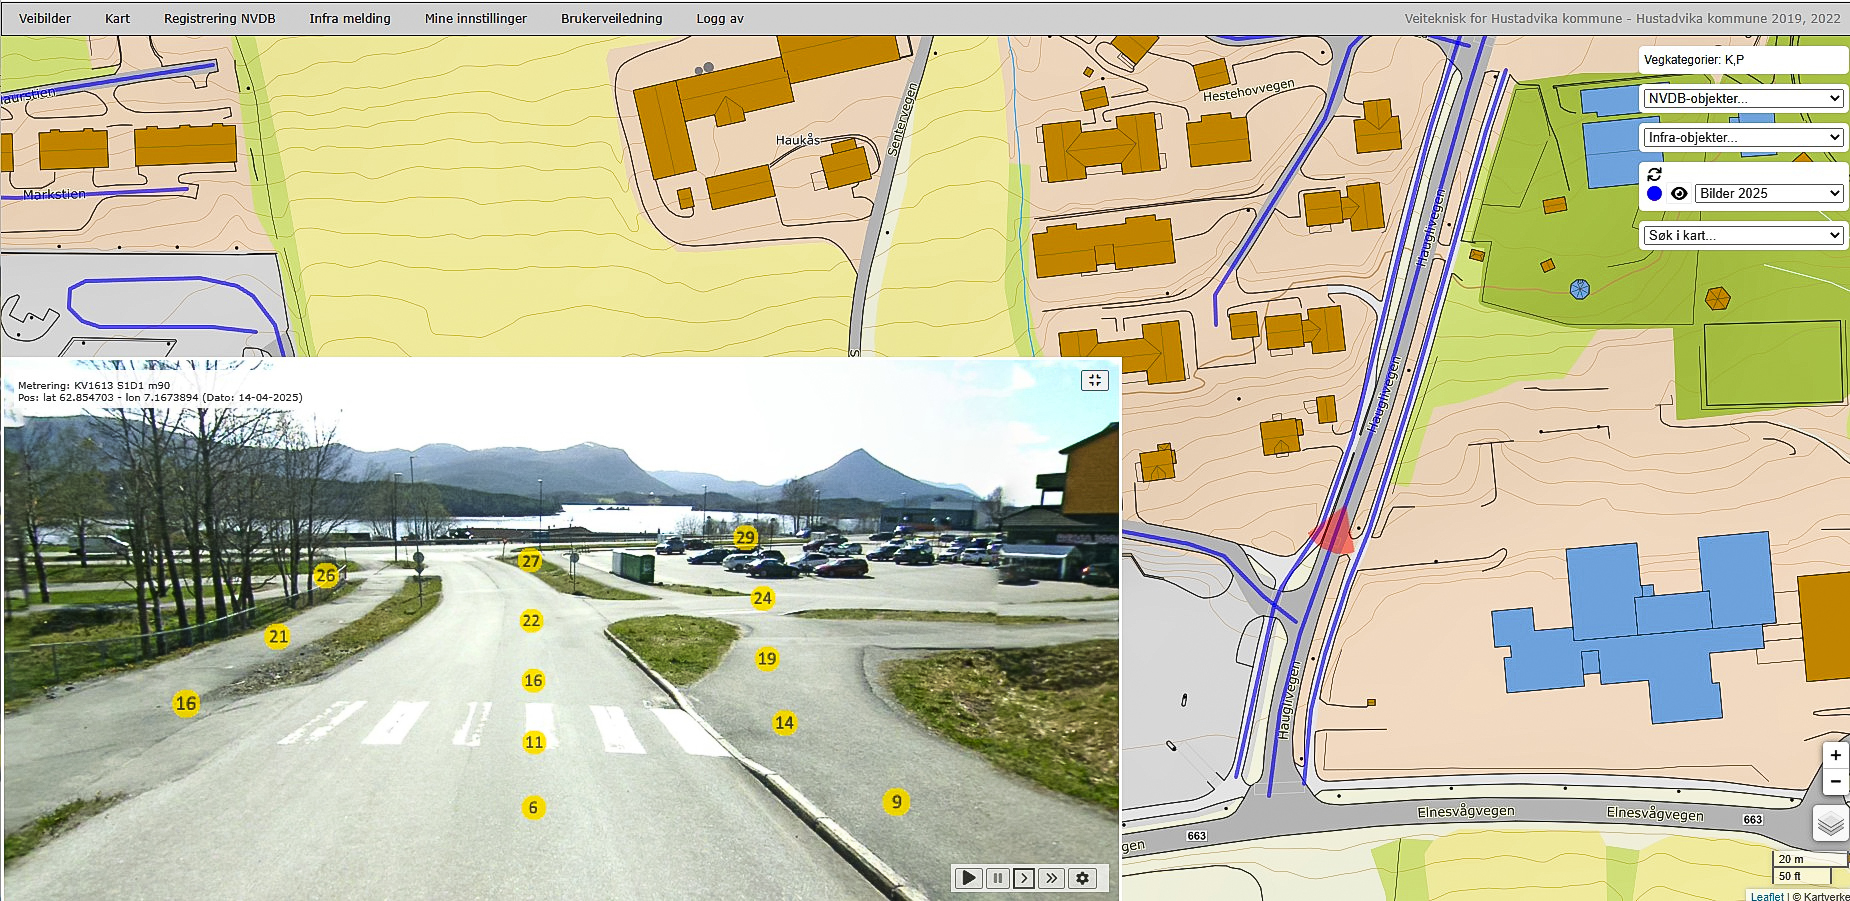
Task: Expand the Bilder 2025 dropdown
Action: [1768, 194]
